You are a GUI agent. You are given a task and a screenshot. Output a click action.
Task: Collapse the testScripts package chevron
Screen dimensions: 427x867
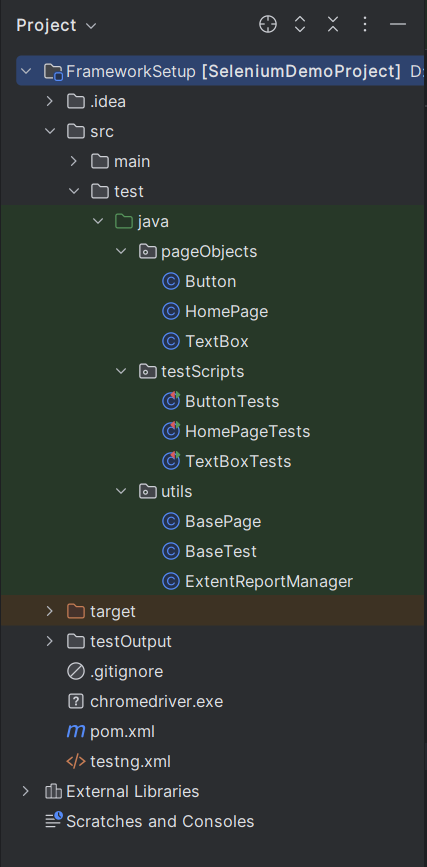(121, 371)
